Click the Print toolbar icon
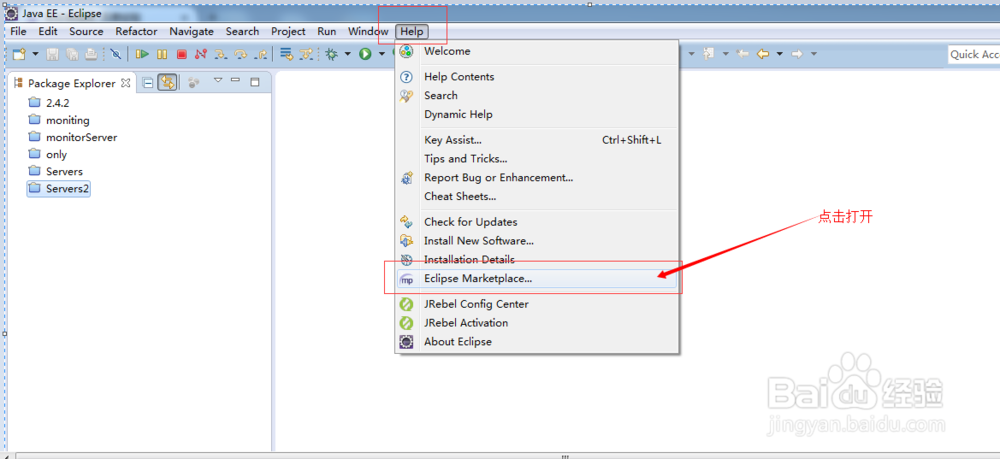The height and width of the screenshot is (459, 1000). tap(91, 54)
